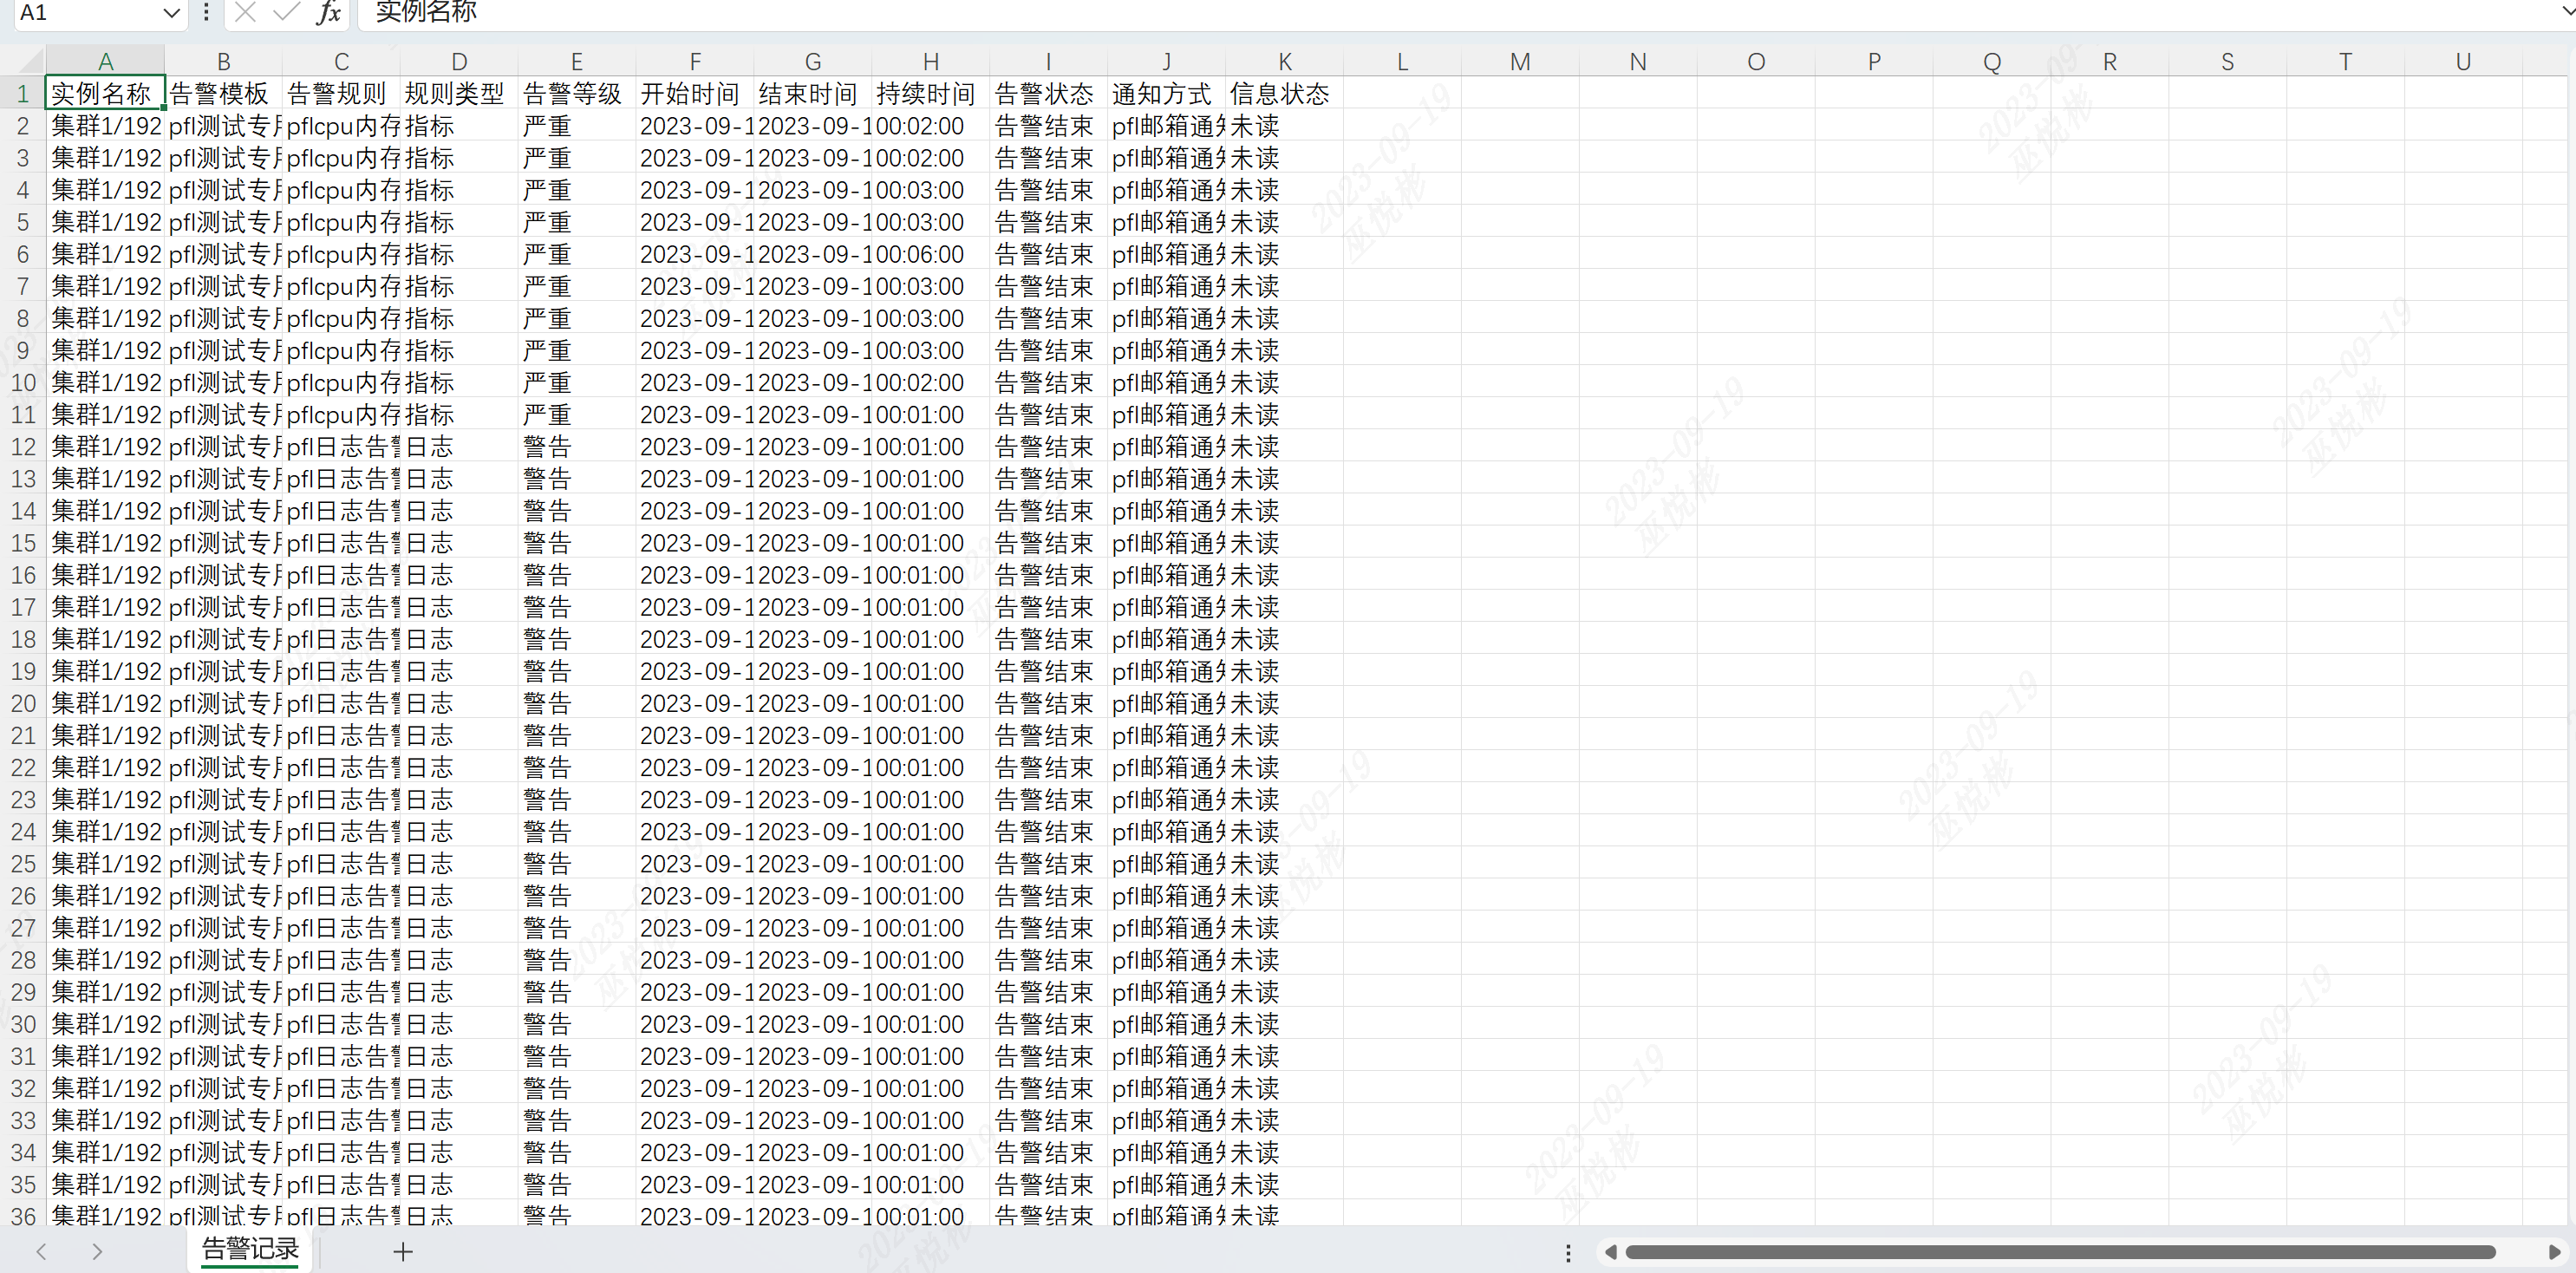This screenshot has height=1273, width=2576.
Task: Click the scrollbar resize dots handle
Action: (x=1568, y=1252)
